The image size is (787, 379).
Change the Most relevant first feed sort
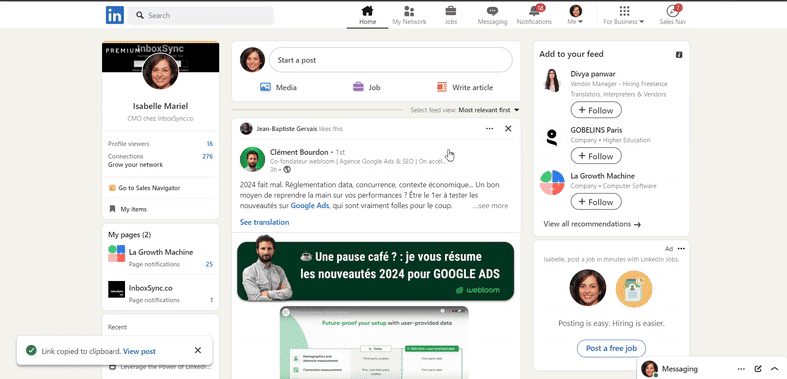488,110
